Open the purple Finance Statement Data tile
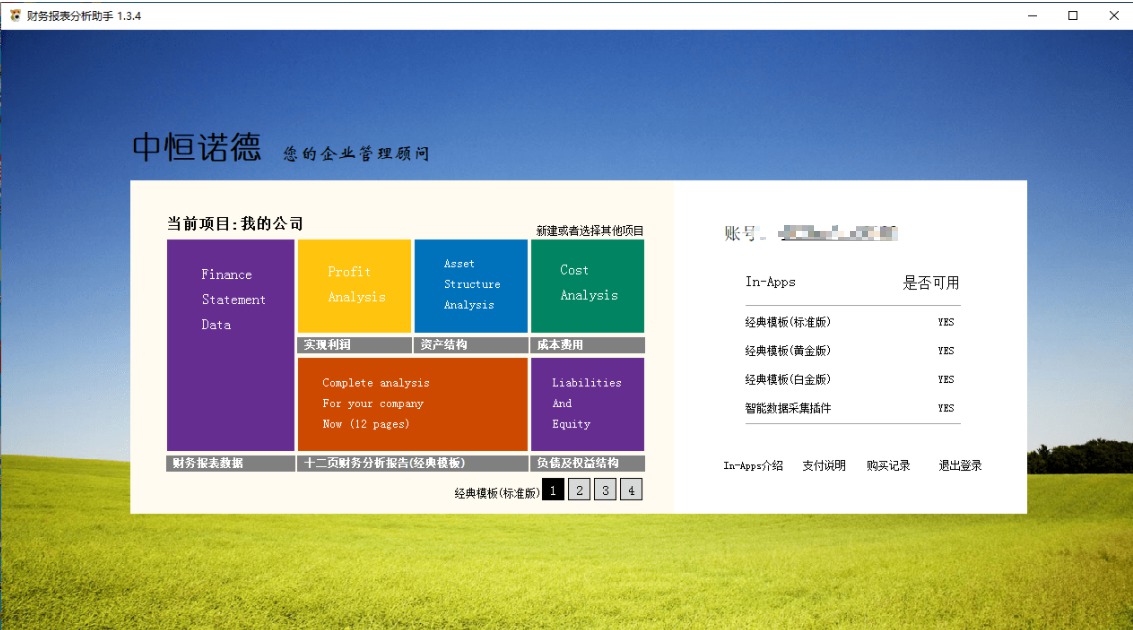Viewport: 1133px width, 630px height. pyautogui.click(x=231, y=345)
